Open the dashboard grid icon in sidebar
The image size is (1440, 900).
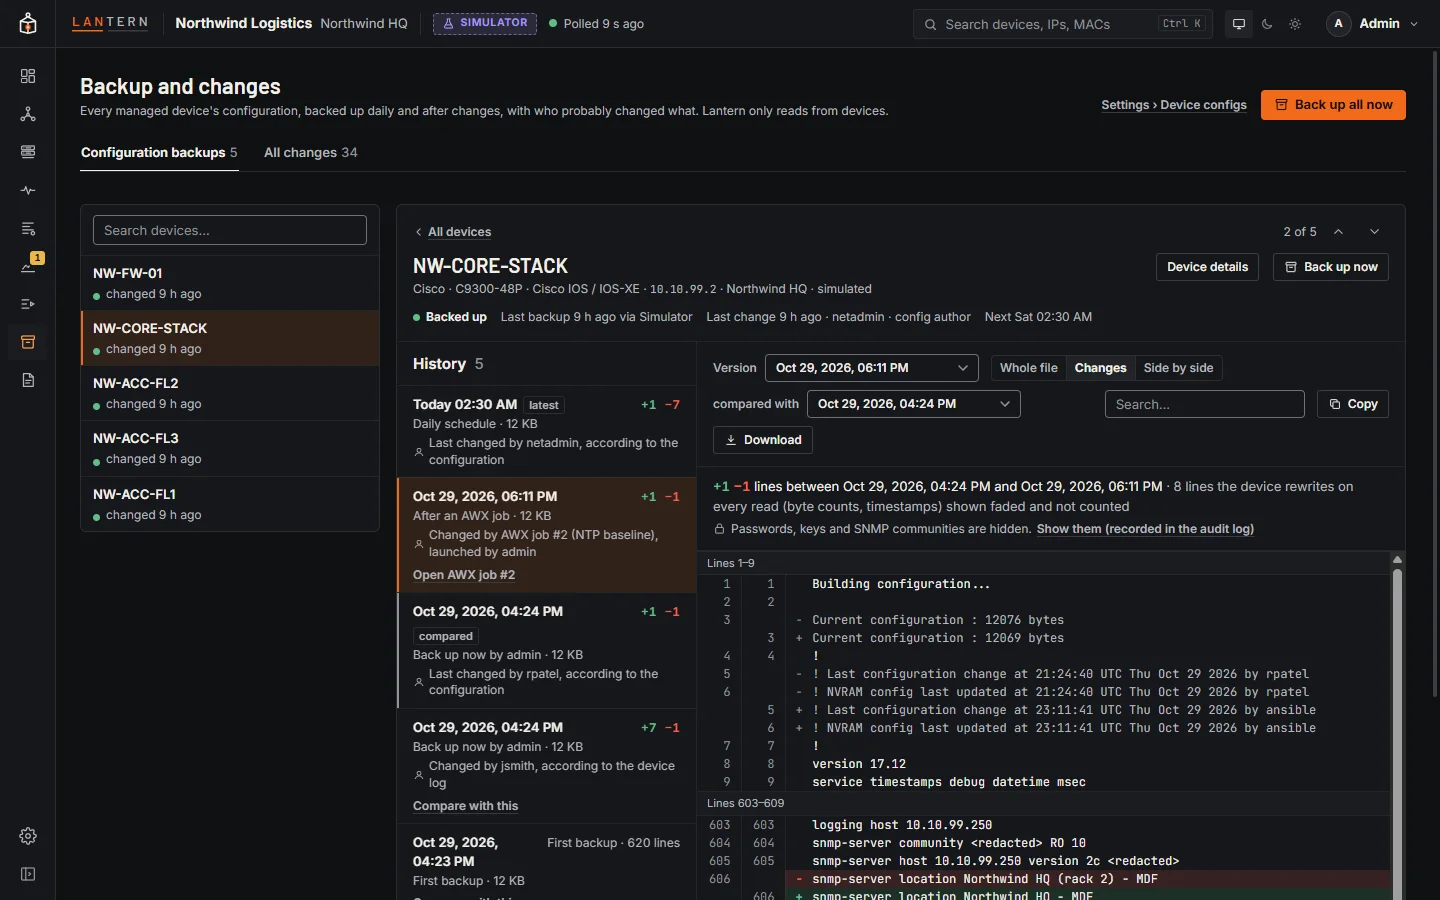click(x=28, y=76)
